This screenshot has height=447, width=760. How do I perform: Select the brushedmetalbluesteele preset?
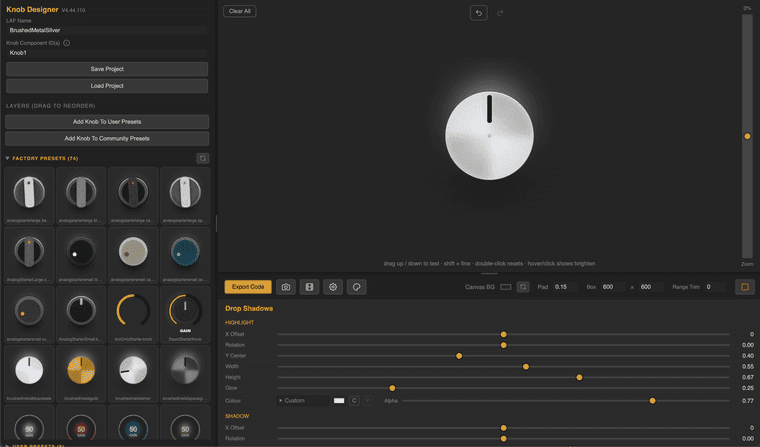tap(29, 373)
